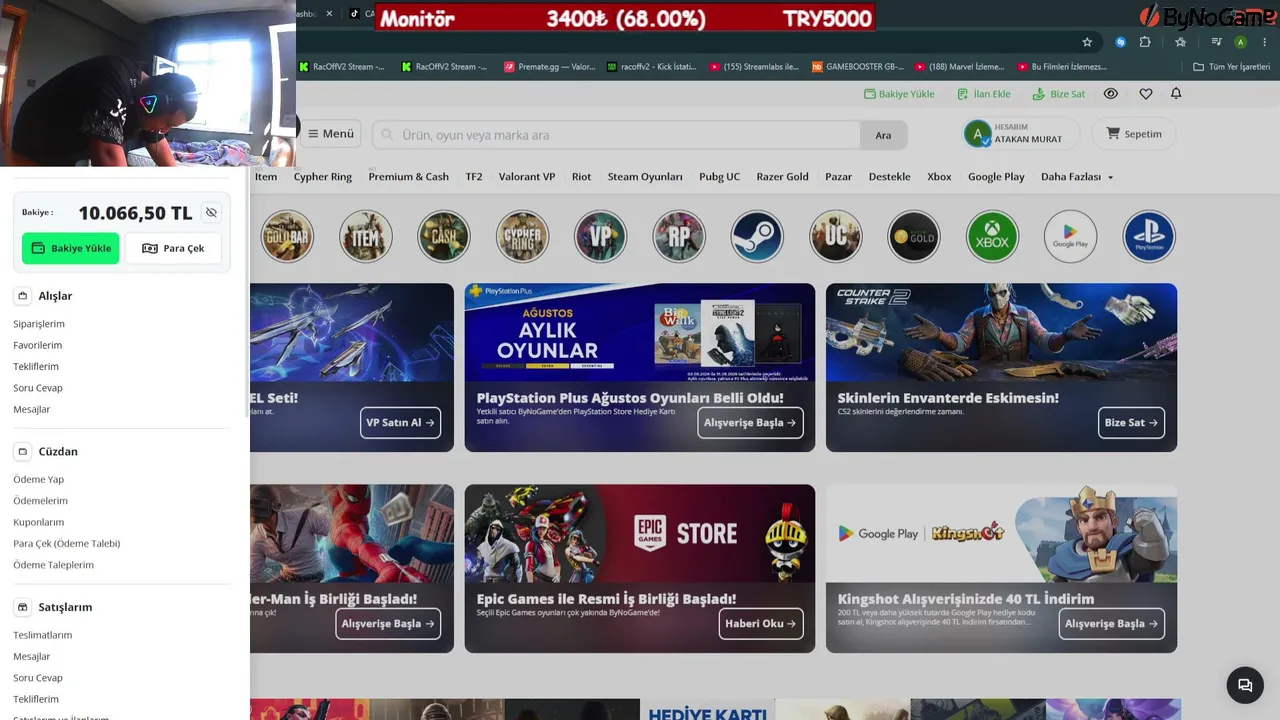Image resolution: width=1280 pixels, height=720 pixels.
Task: Click the İlan Ekle link in header
Action: point(984,94)
